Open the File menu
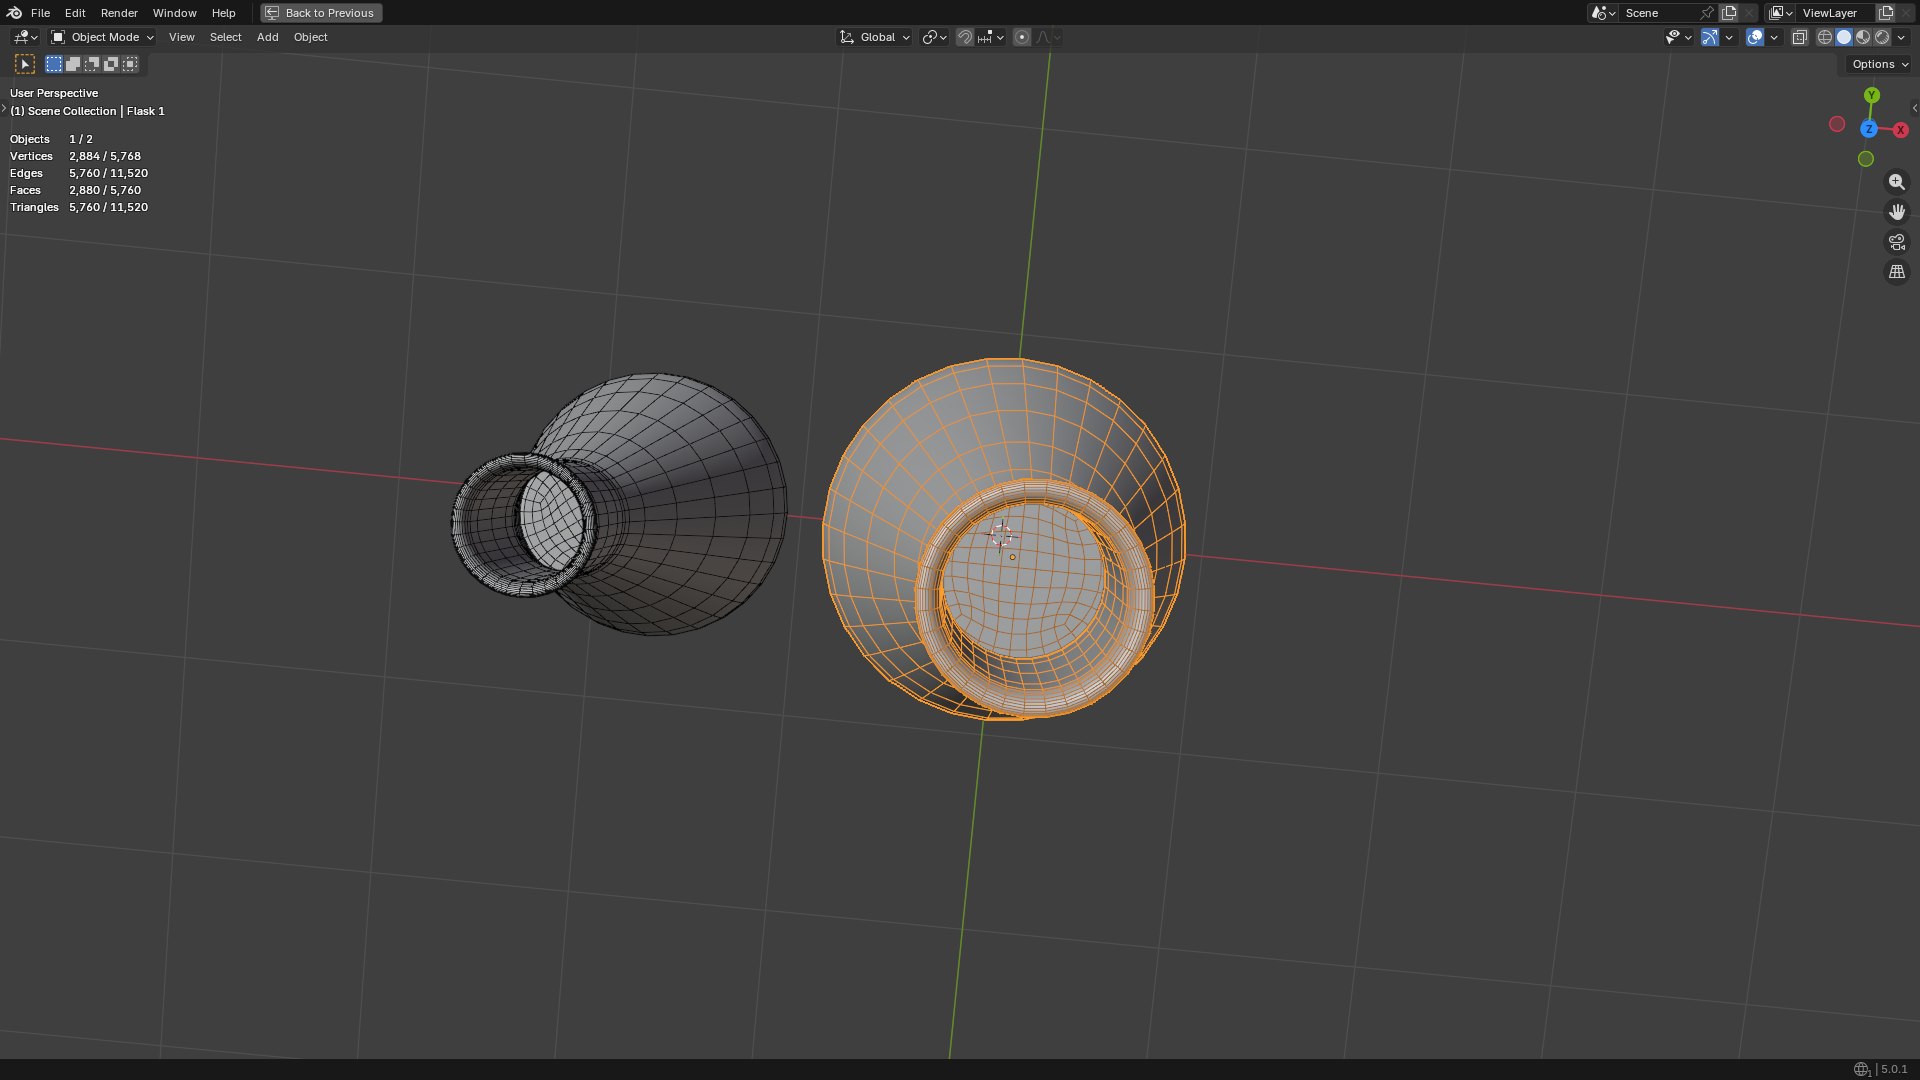The height and width of the screenshot is (1080, 1920). [40, 13]
